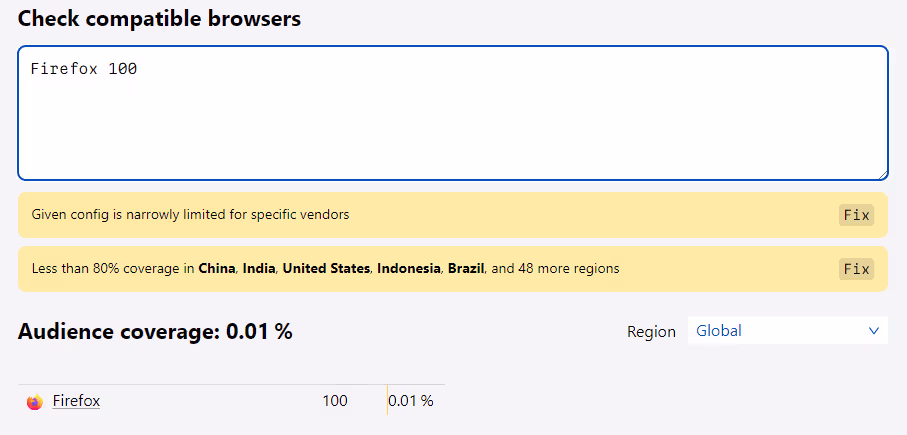Click Fix for less than 80% coverage warning

tap(856, 269)
